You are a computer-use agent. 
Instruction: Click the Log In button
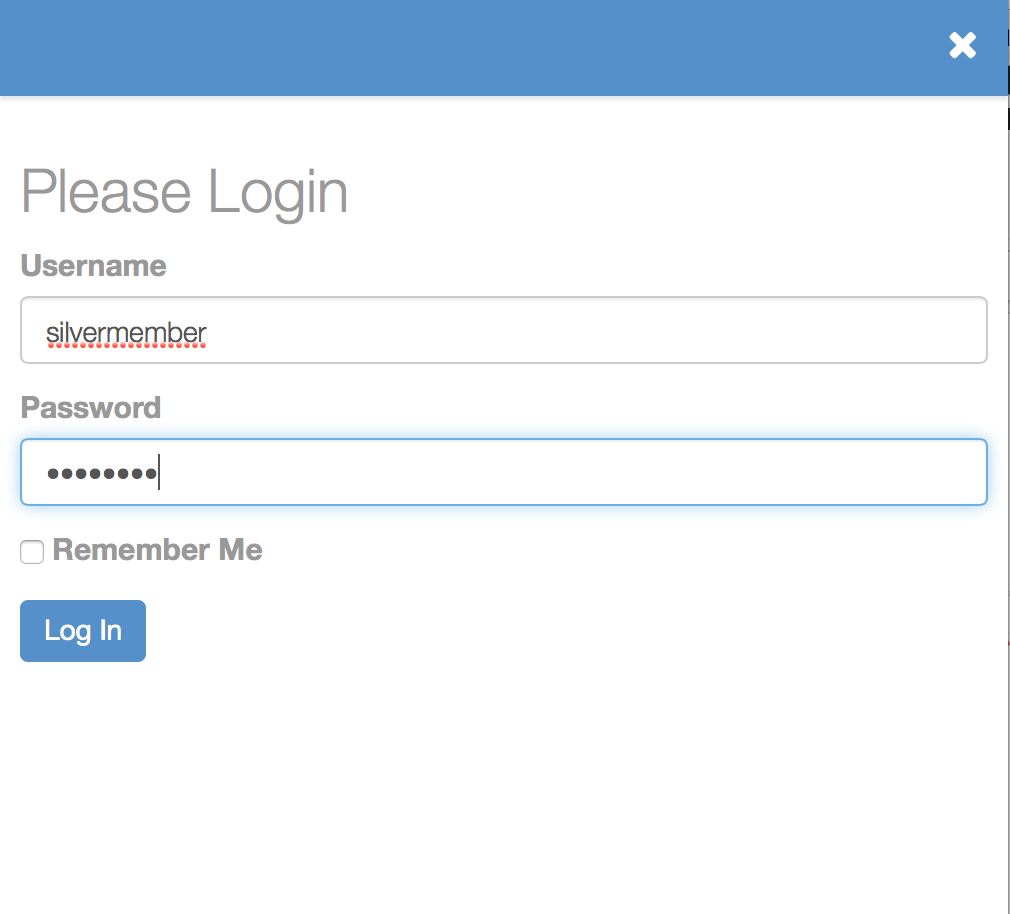(x=82, y=631)
